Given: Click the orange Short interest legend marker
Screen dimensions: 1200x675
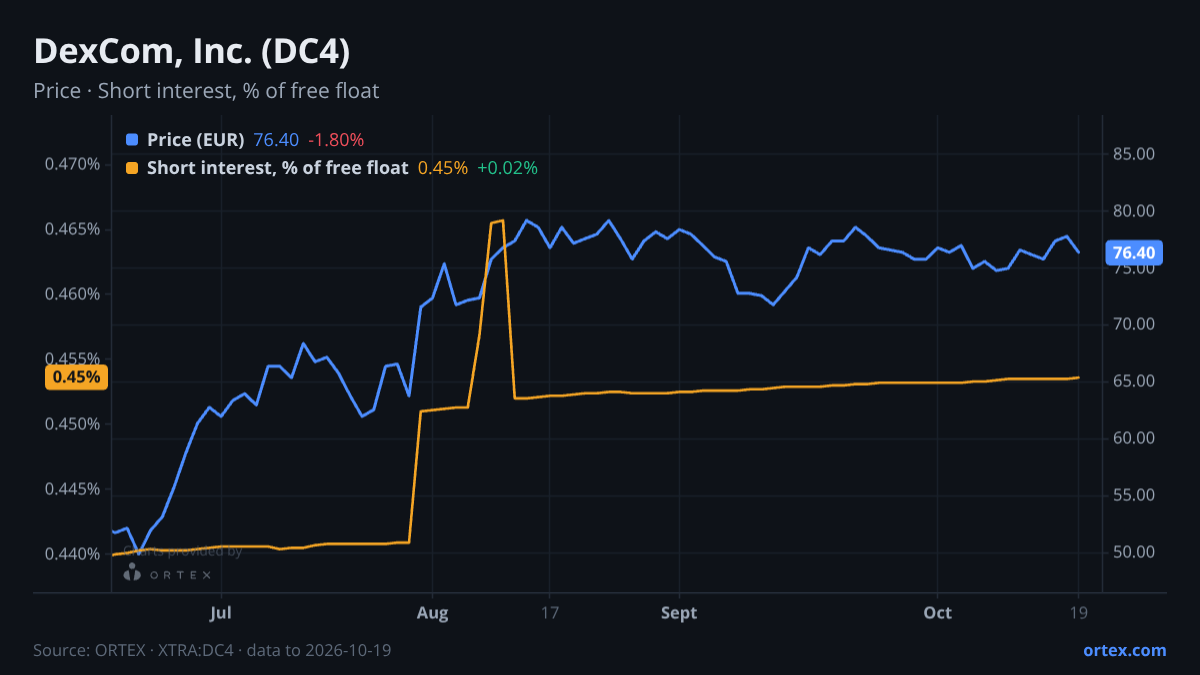Looking at the screenshot, I should pyautogui.click(x=132, y=168).
